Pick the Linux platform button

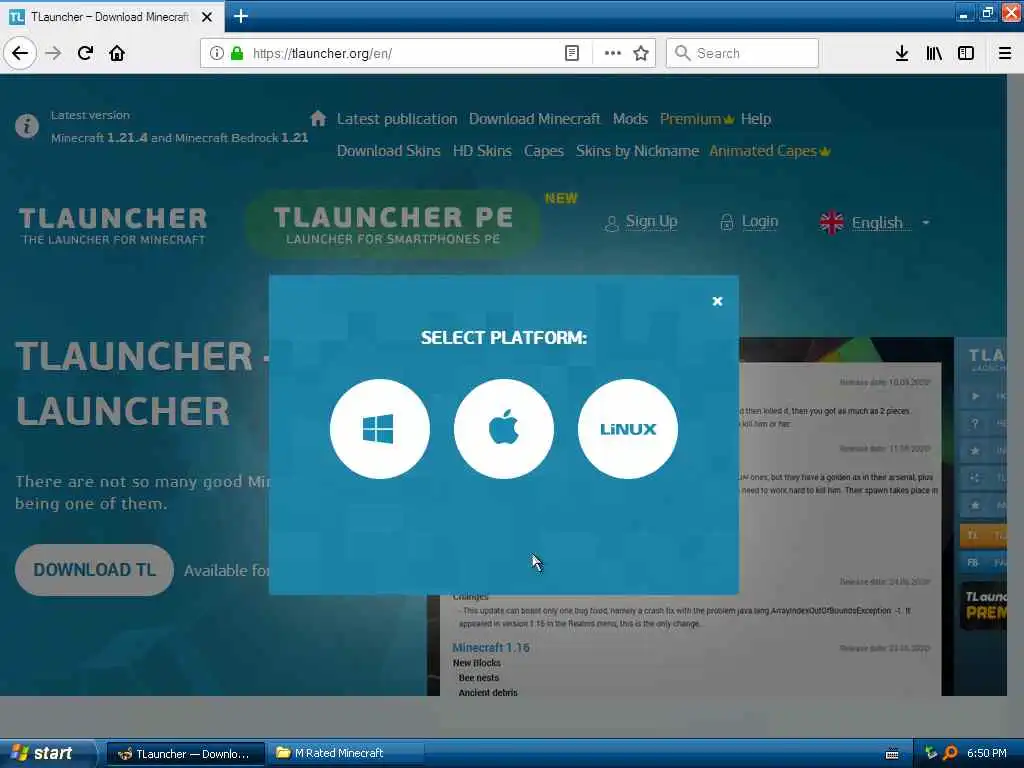pos(628,429)
